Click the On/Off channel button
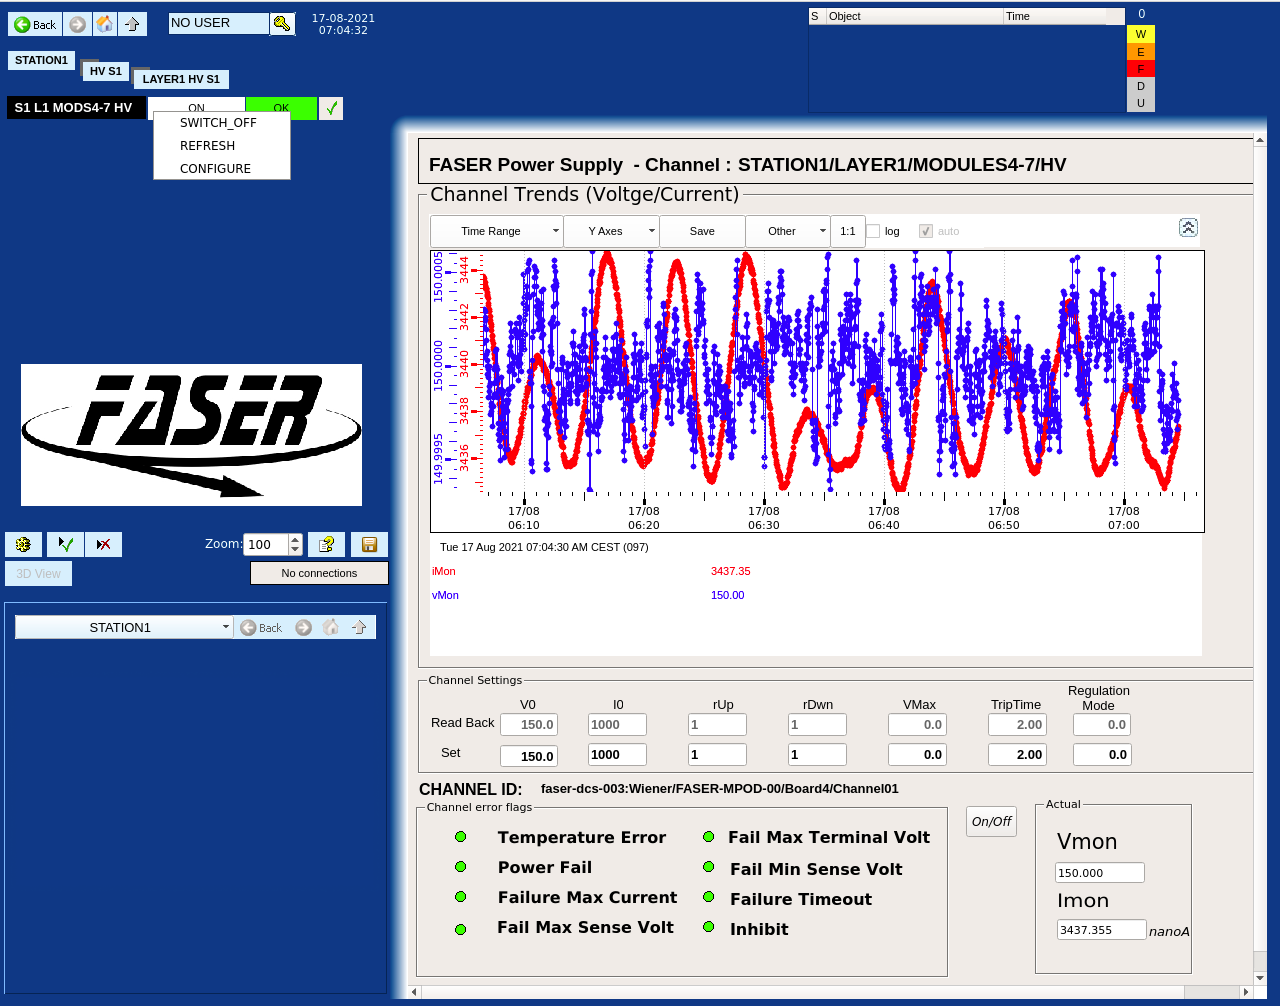Screen dimensions: 1280x1006 (991, 821)
